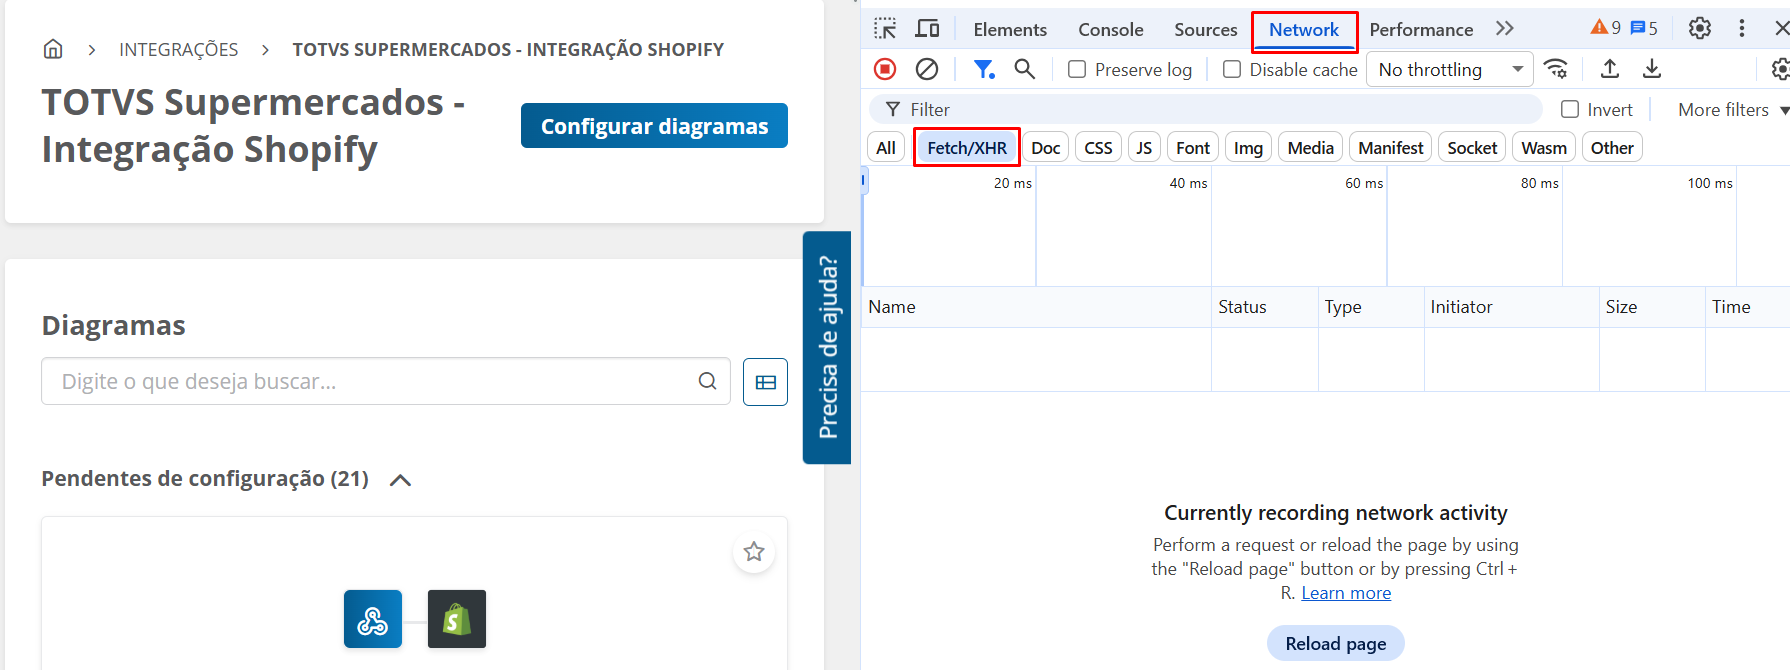Sort requests by Initiator column
1790x670 pixels.
[x=1511, y=307]
